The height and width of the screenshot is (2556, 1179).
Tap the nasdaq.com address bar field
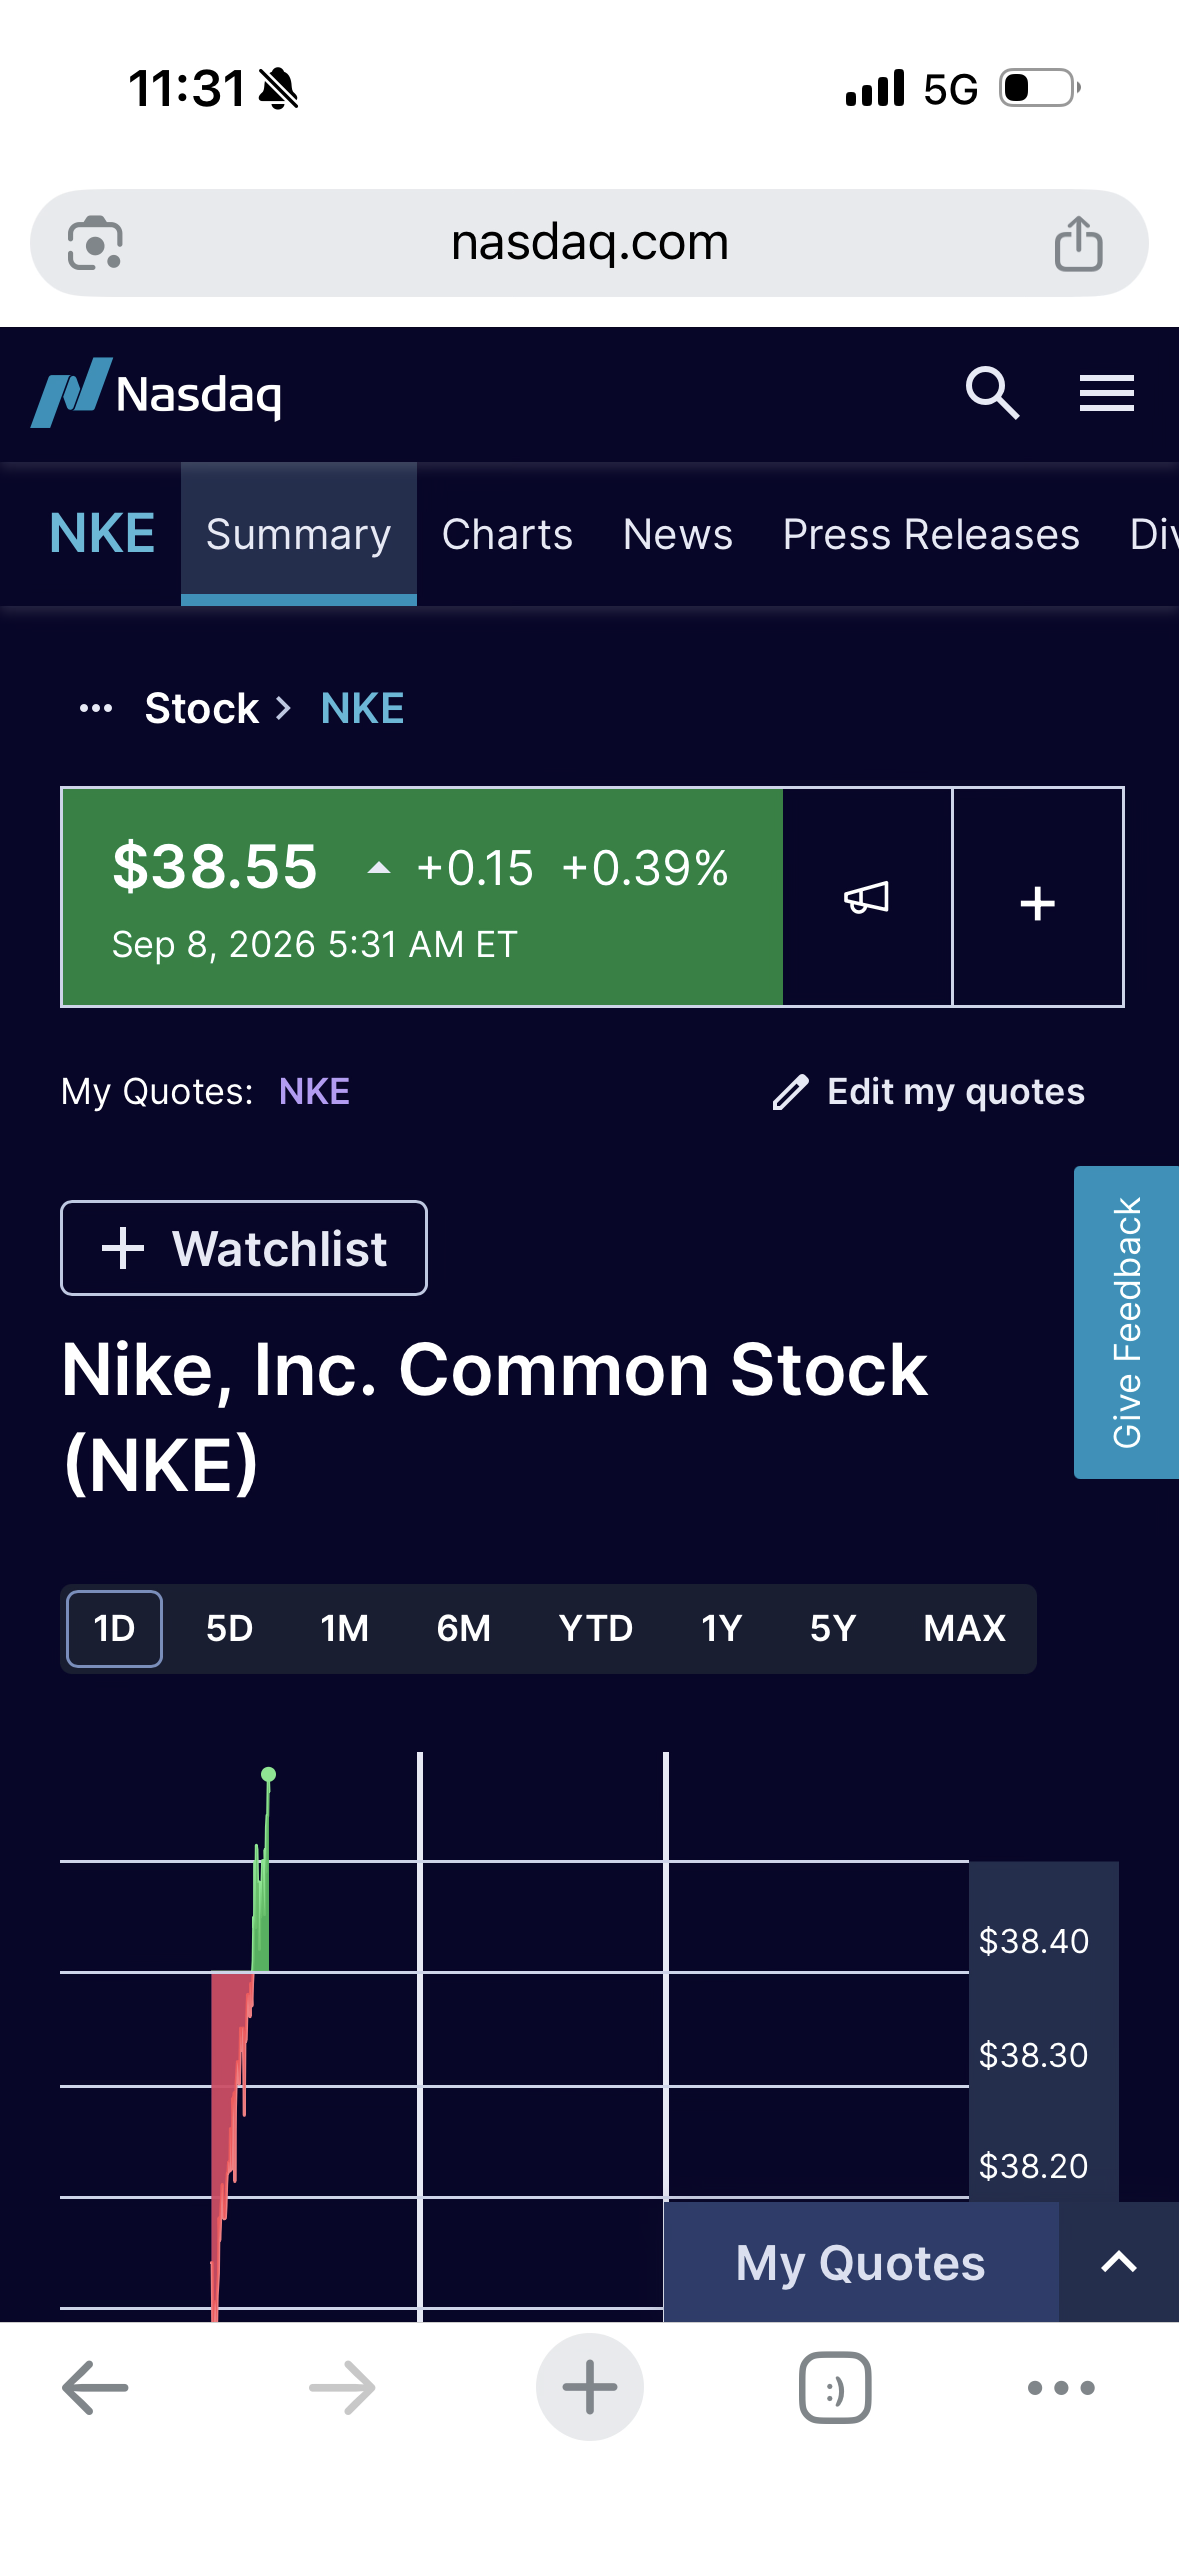coord(589,243)
